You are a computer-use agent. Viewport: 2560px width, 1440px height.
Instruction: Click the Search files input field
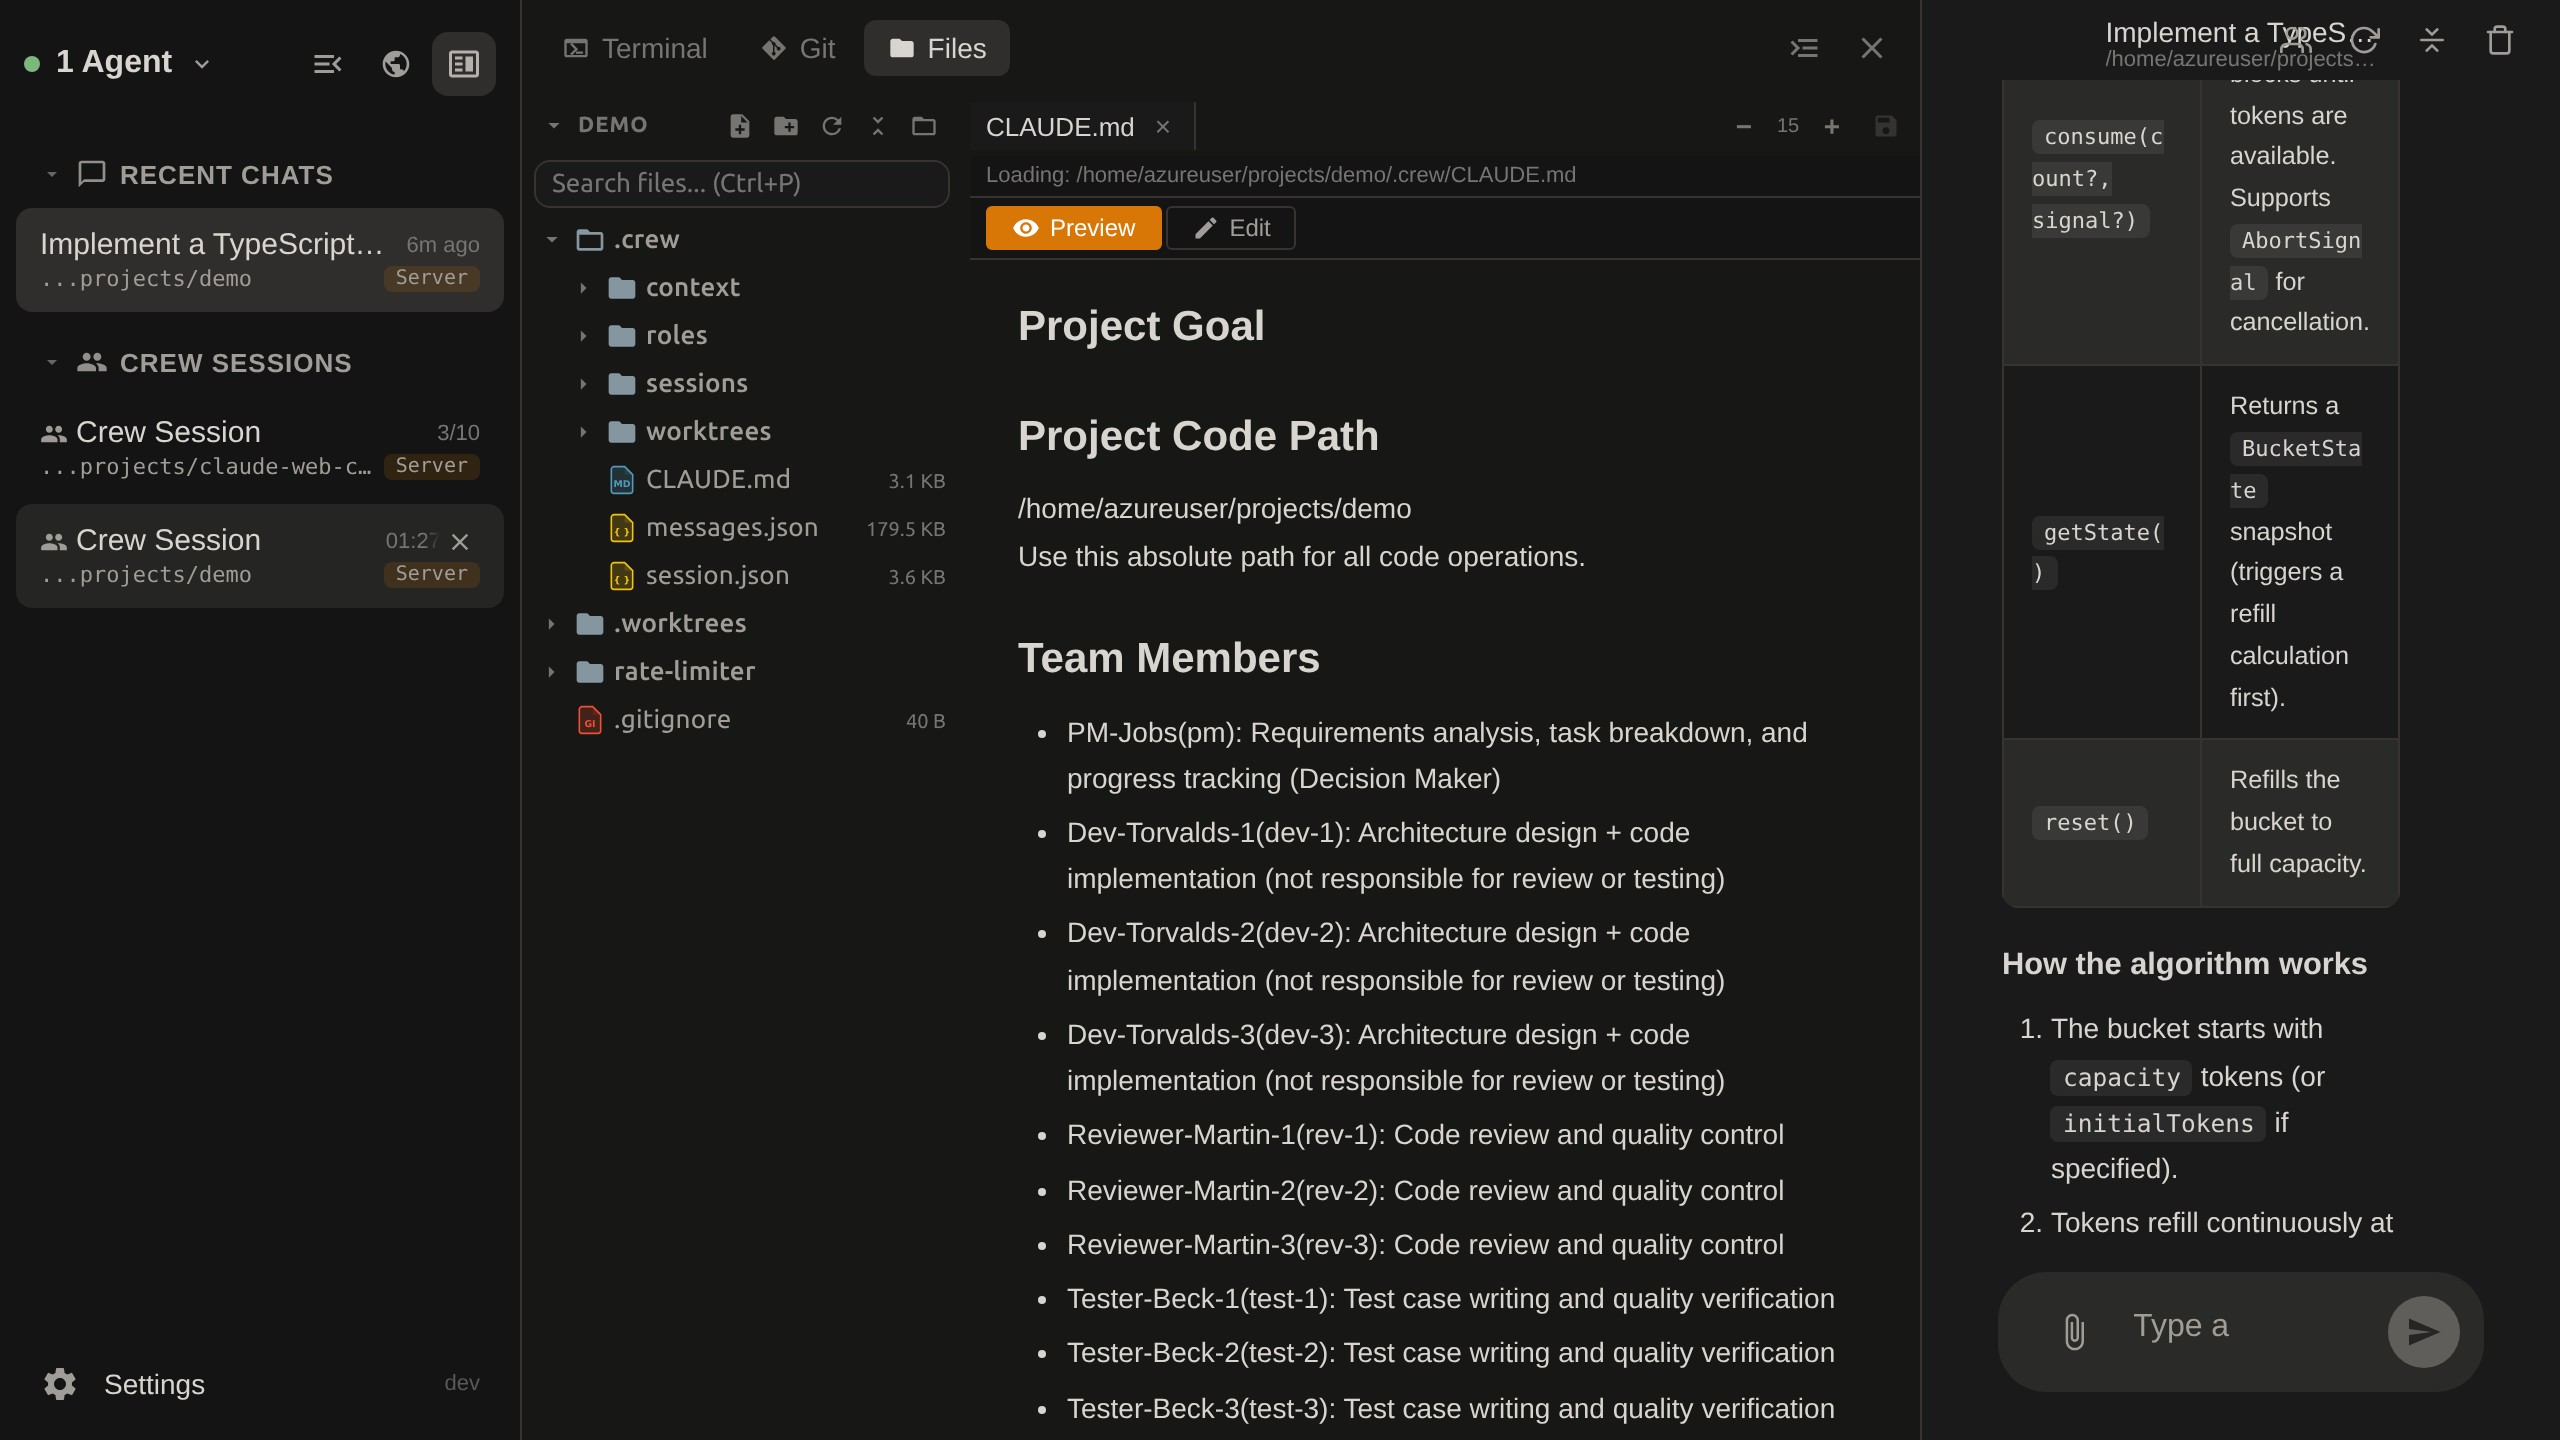[741, 184]
